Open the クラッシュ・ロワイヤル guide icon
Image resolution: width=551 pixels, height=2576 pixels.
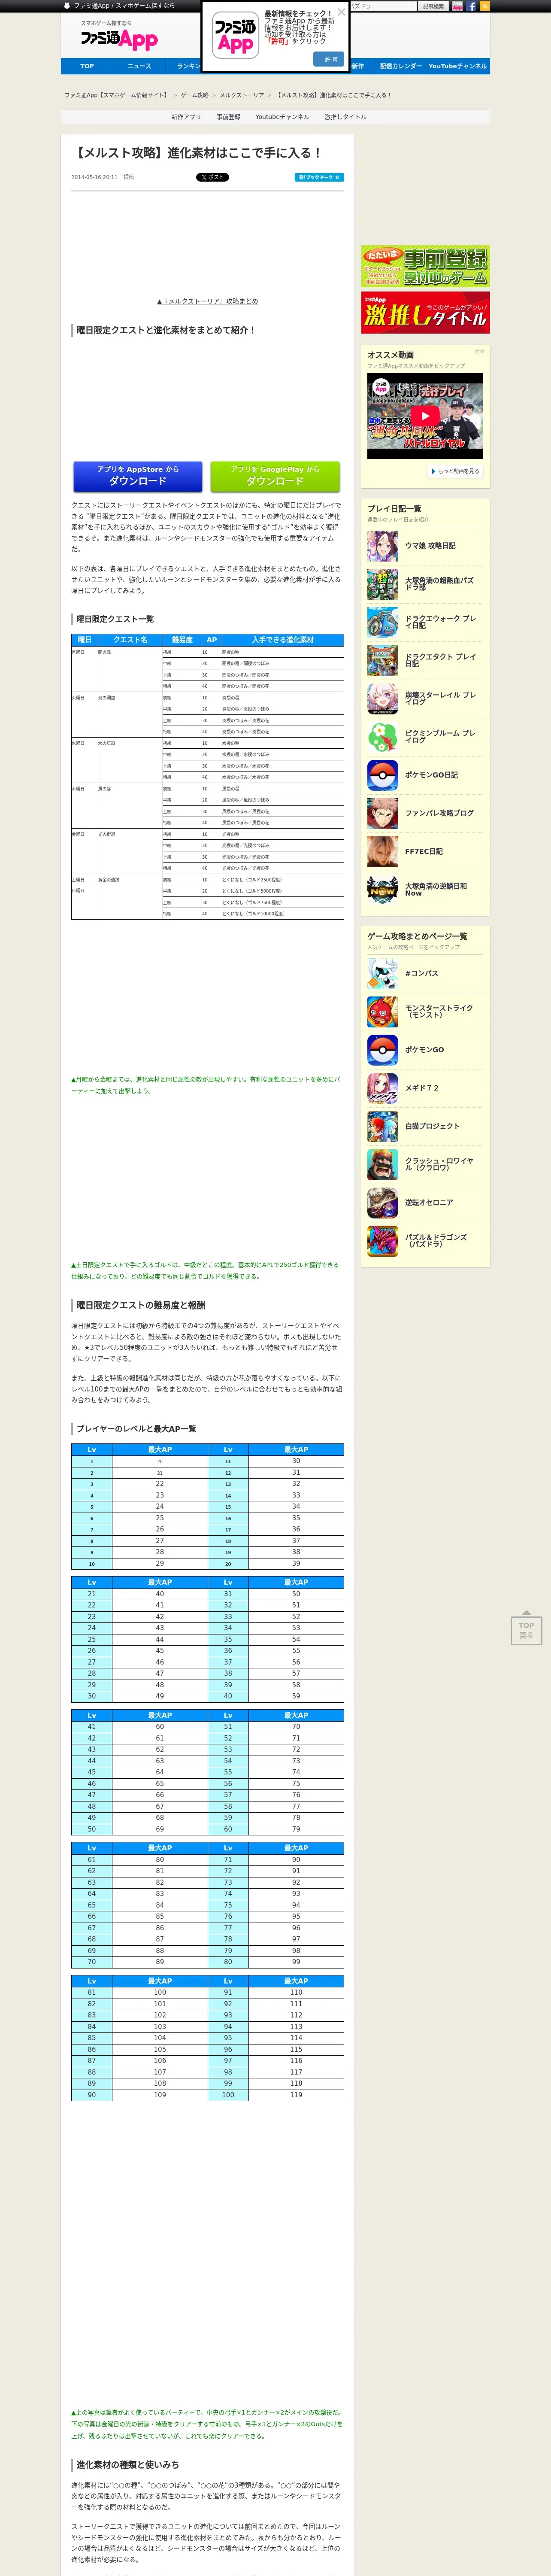coord(382,1164)
